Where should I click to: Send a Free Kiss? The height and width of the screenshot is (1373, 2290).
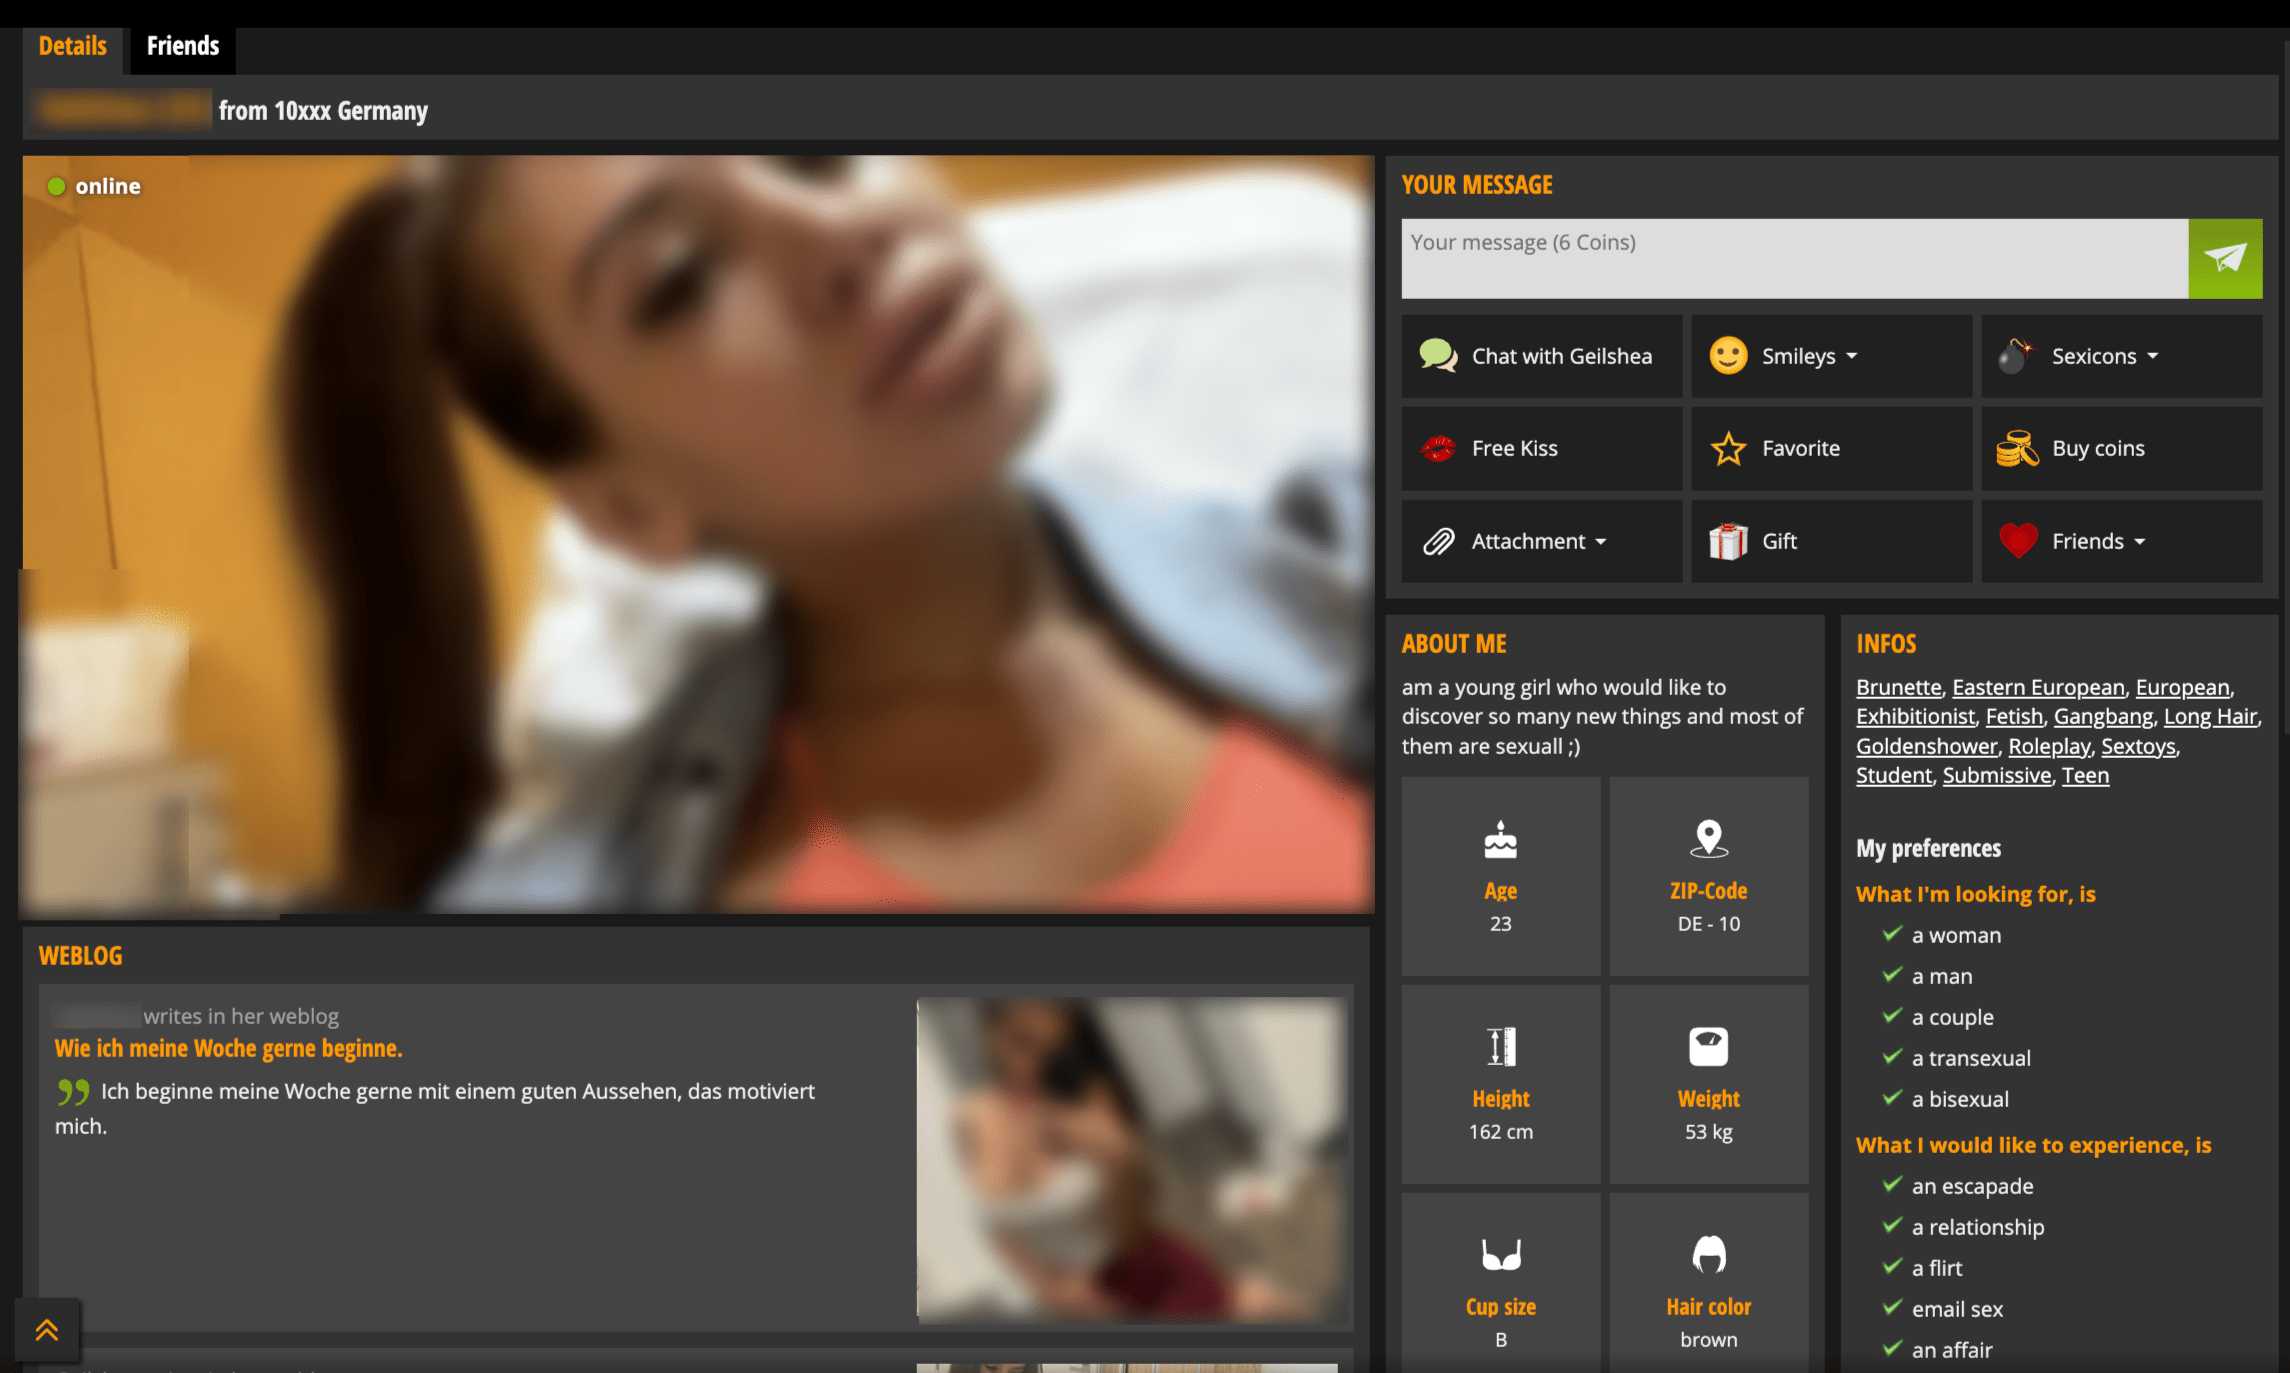(x=1541, y=448)
